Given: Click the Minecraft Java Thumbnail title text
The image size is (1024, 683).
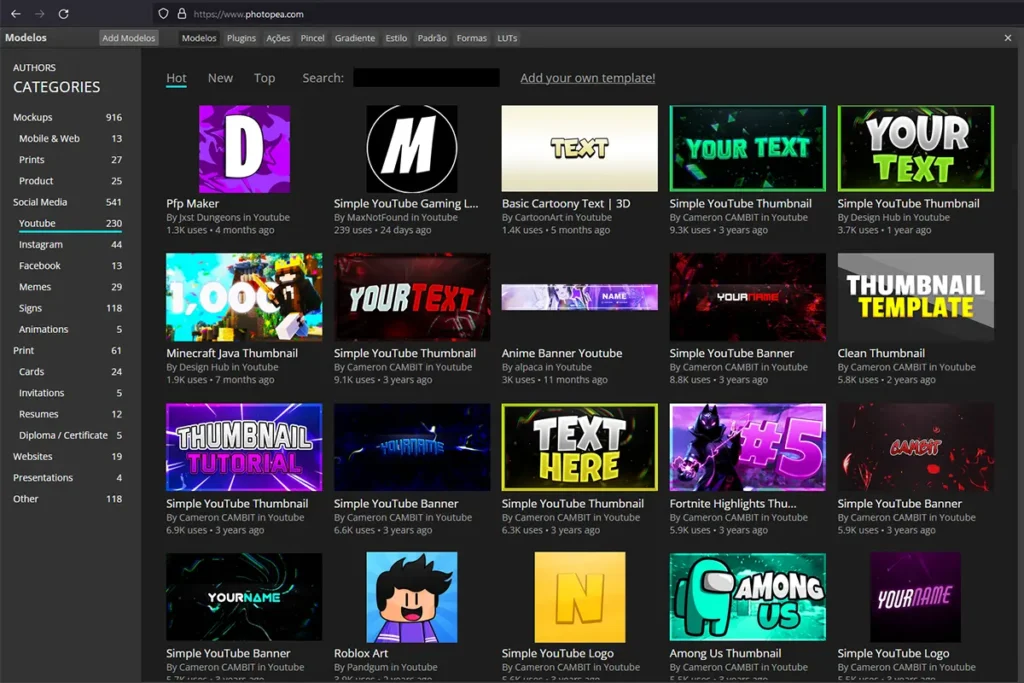Looking at the screenshot, I should (232, 353).
